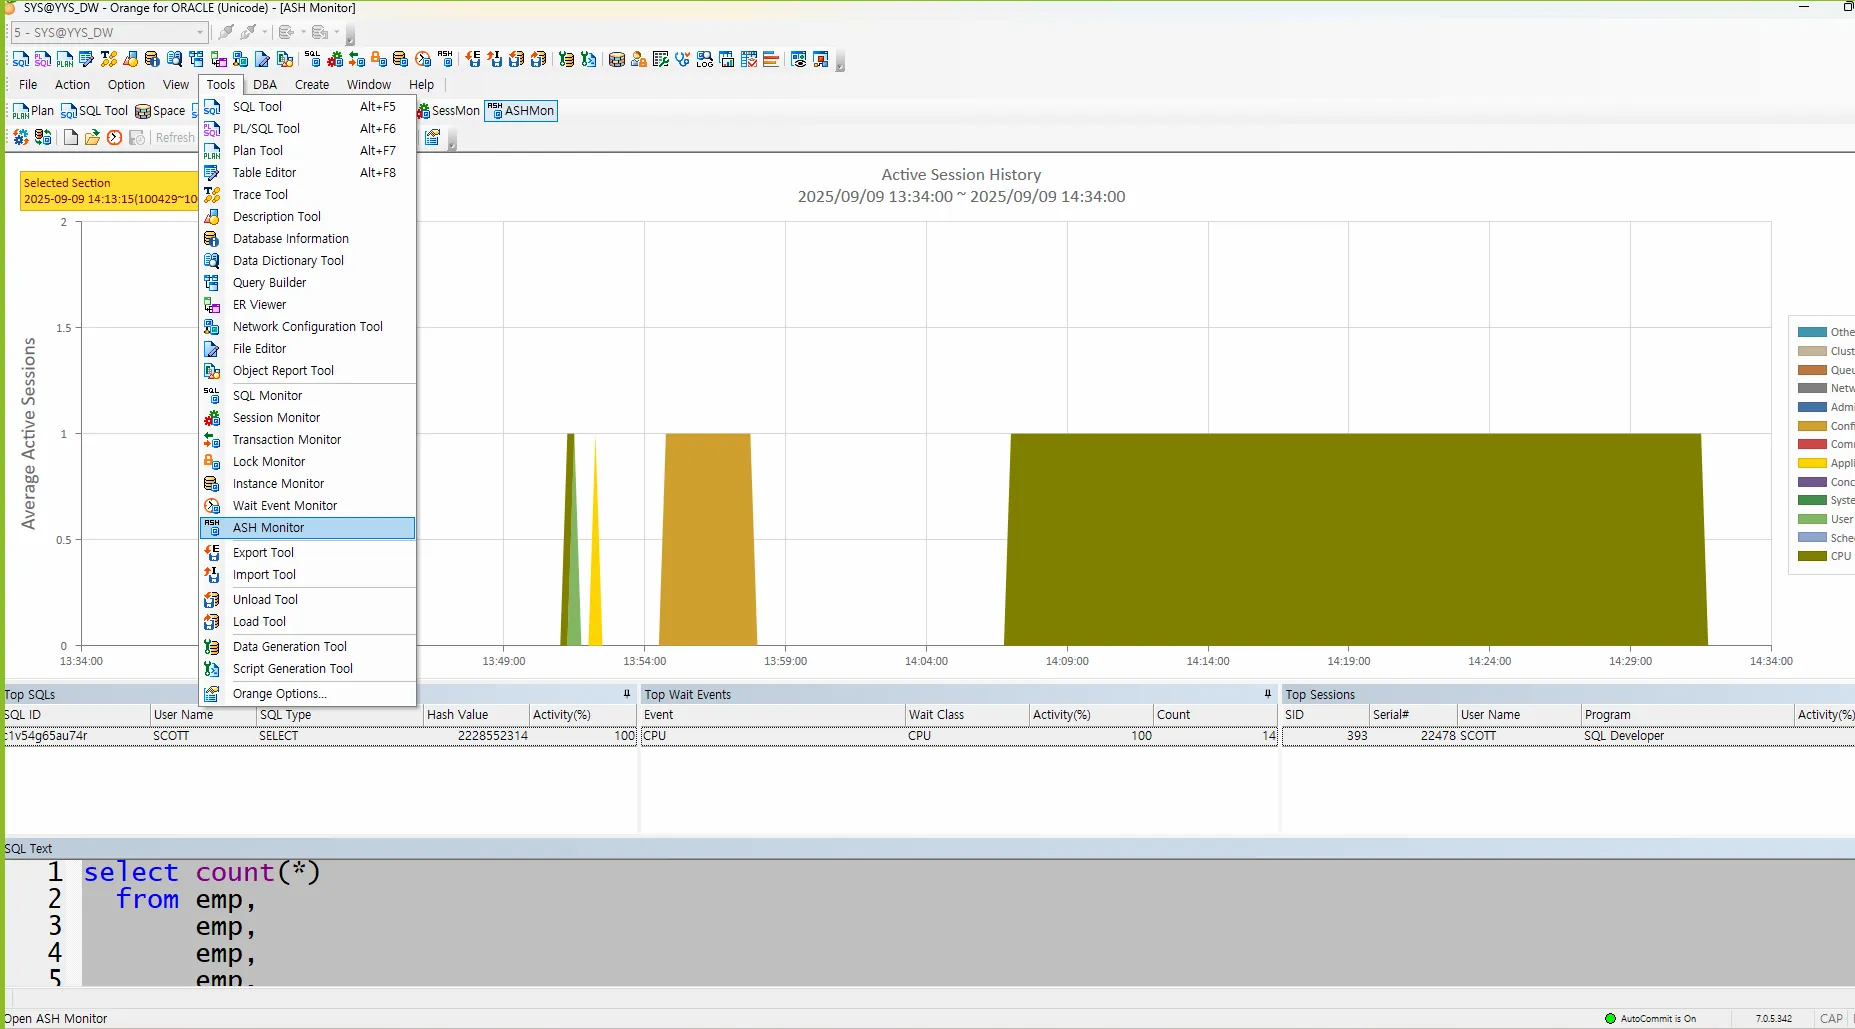Open PL/SQL Tool from the toolbar icon

(43, 59)
